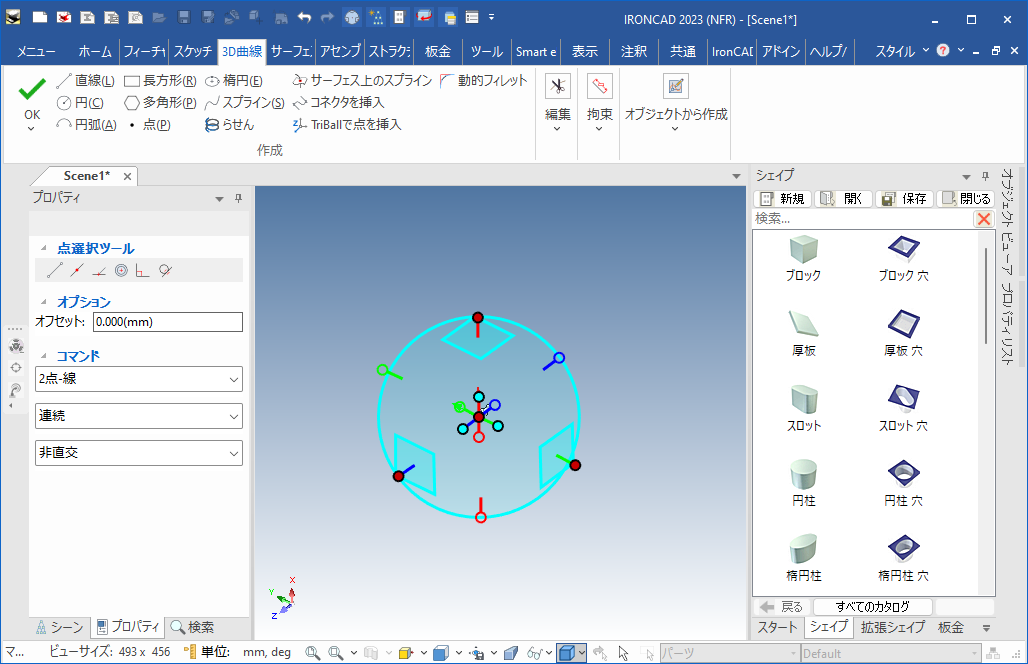The height and width of the screenshot is (664, 1028).
Task: Pin the プロパティ panel
Action: click(239, 198)
